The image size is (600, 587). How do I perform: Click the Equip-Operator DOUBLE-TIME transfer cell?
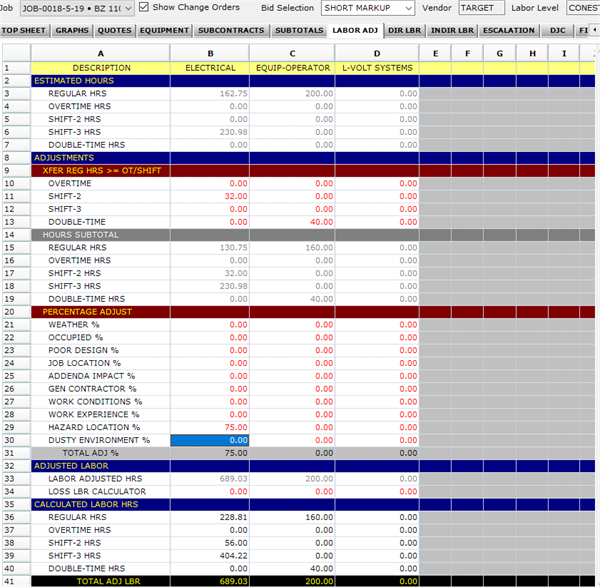[x=292, y=222]
